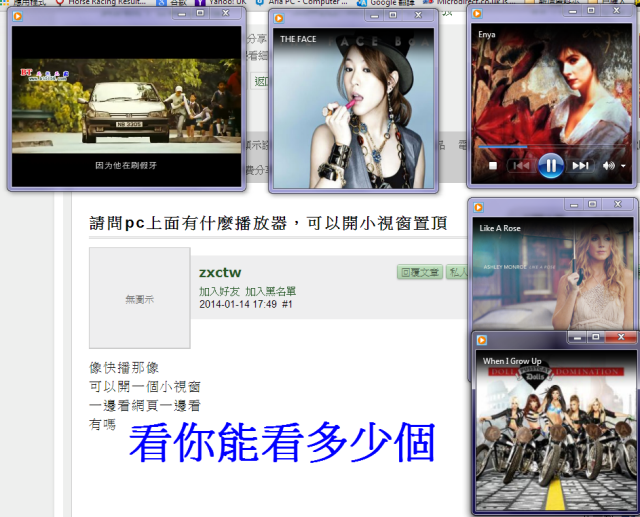Minimize the When I Grow Up player window
640x517 pixels.
point(577,337)
